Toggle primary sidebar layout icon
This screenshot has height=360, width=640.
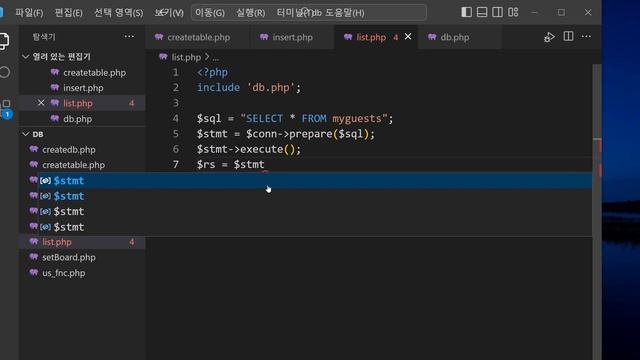click(x=466, y=12)
